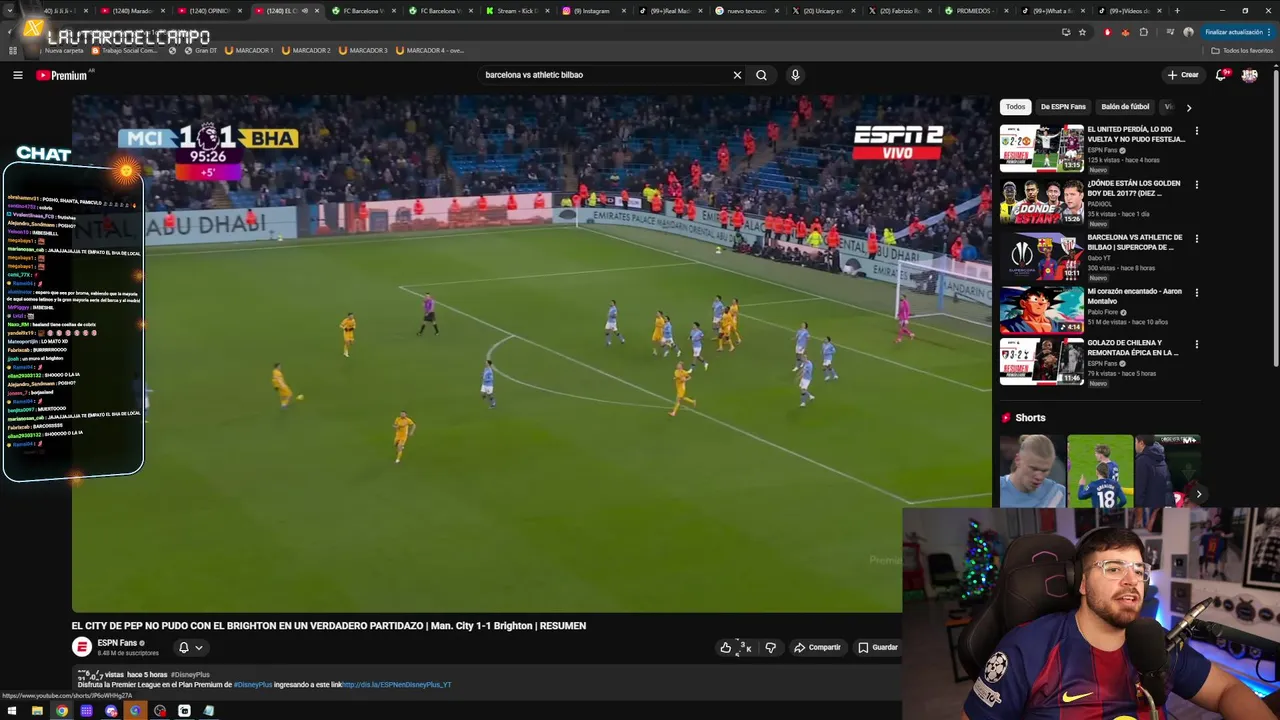
Task: Open options for Golazo de Chilena video
Action: [1196, 345]
